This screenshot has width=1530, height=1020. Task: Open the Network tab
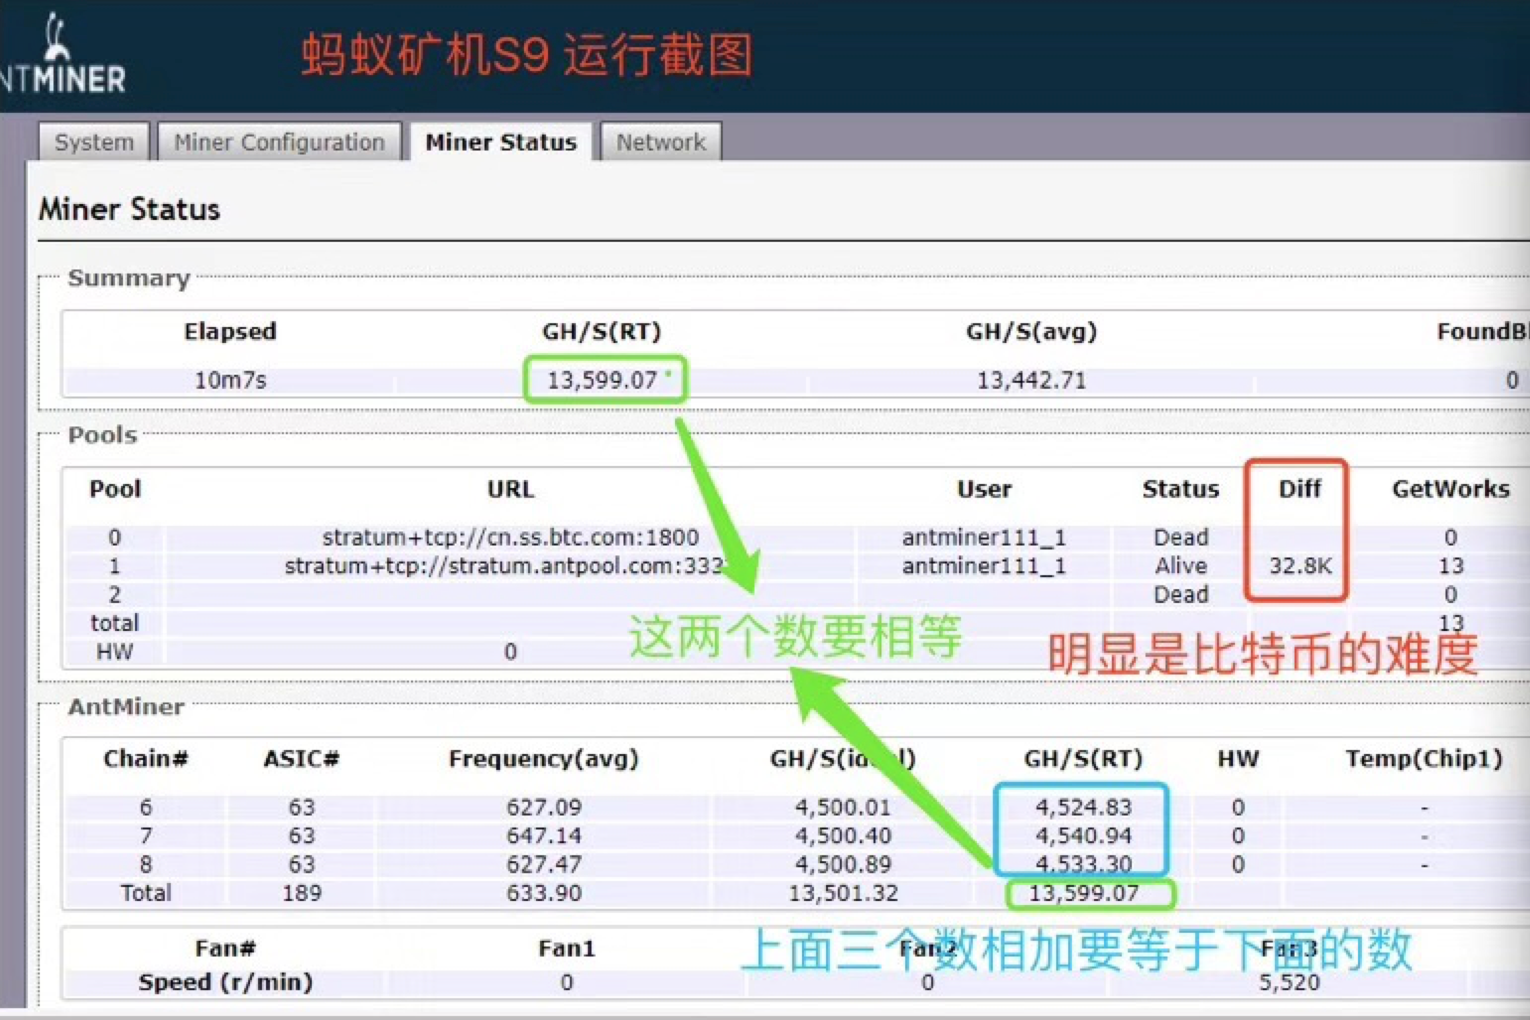(x=661, y=142)
